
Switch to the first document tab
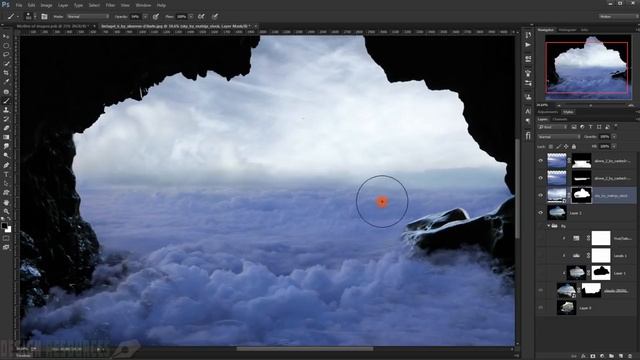(x=53, y=26)
